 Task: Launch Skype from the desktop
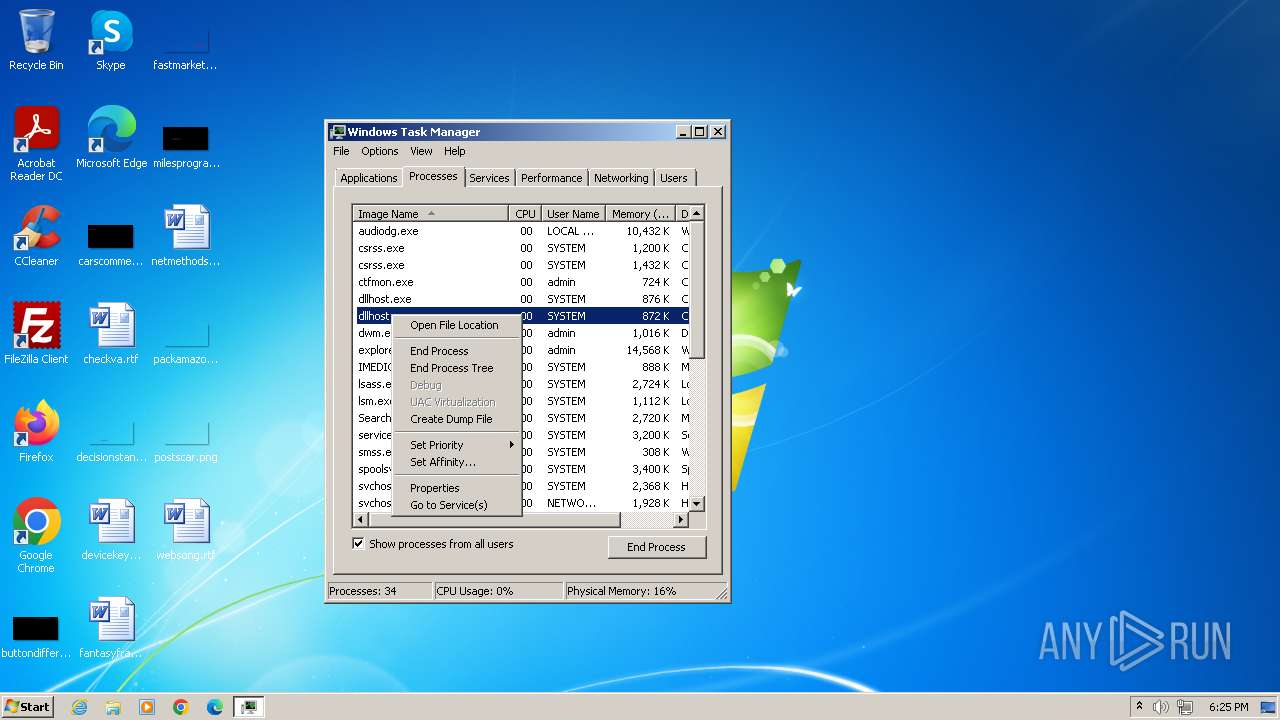click(x=111, y=40)
